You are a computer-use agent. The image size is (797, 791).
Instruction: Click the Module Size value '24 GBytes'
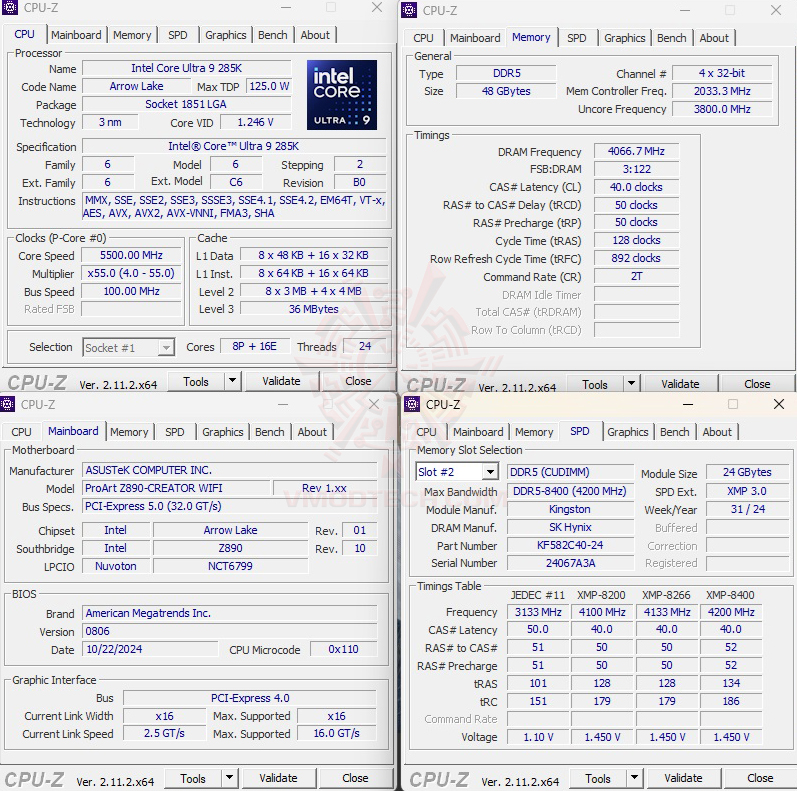(x=747, y=472)
